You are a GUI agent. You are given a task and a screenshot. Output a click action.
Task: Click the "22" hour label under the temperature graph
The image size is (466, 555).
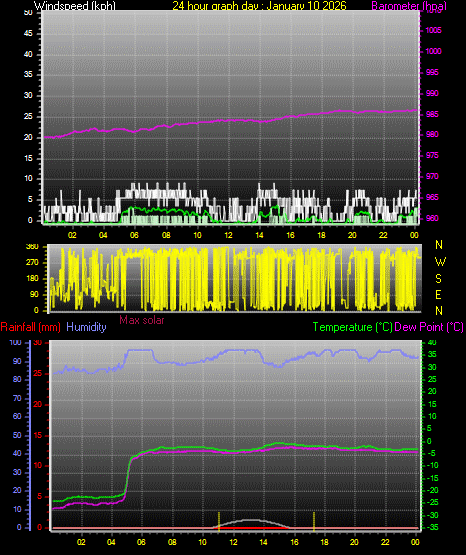pos(385,542)
